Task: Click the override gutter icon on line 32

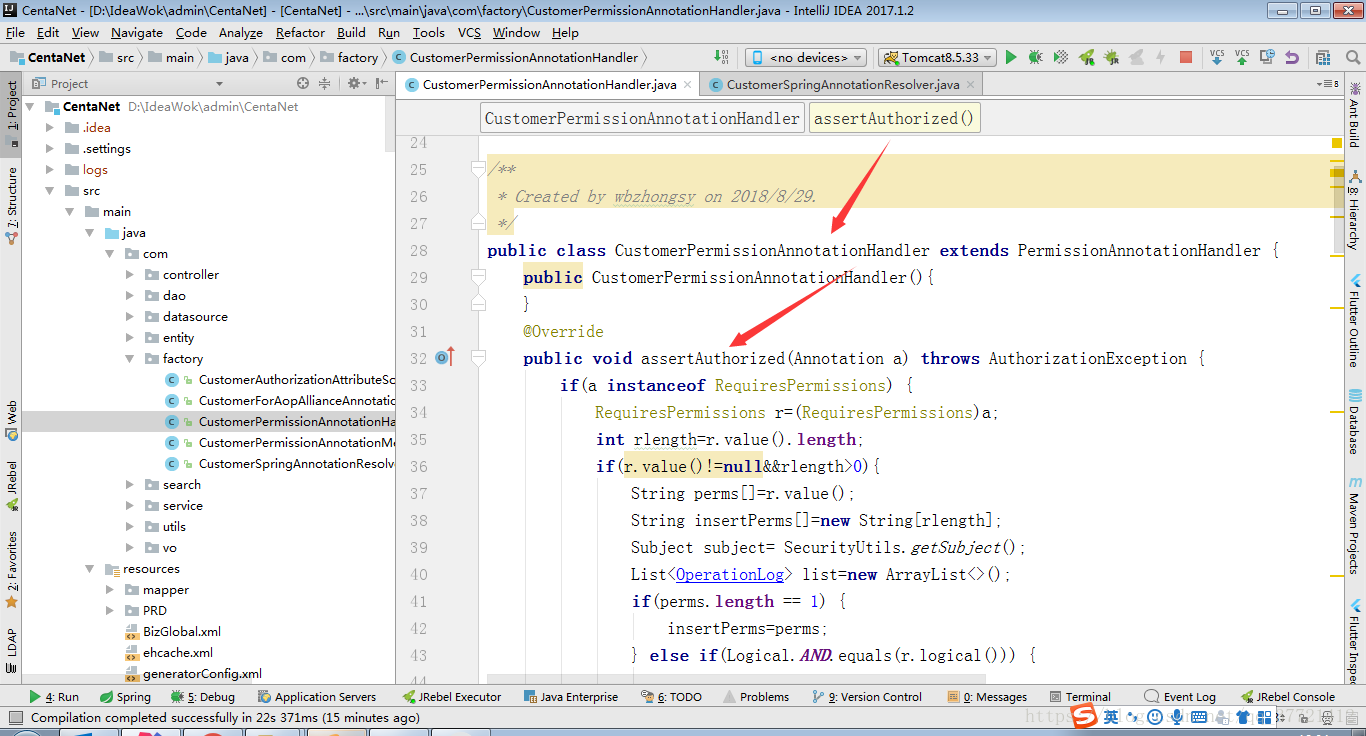Action: pyautogui.click(x=445, y=357)
